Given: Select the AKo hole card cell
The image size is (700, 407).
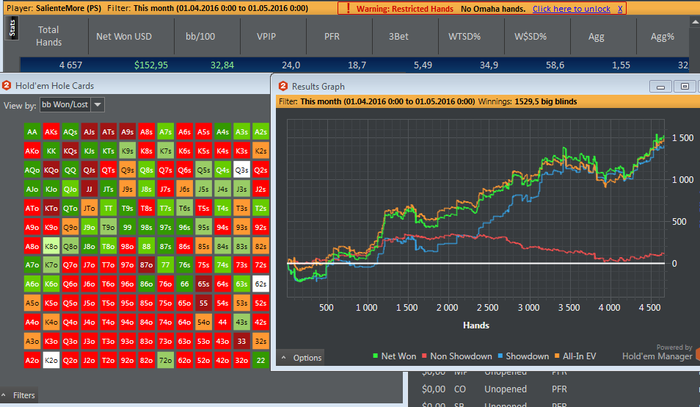Looking at the screenshot, I should tap(32, 151).
